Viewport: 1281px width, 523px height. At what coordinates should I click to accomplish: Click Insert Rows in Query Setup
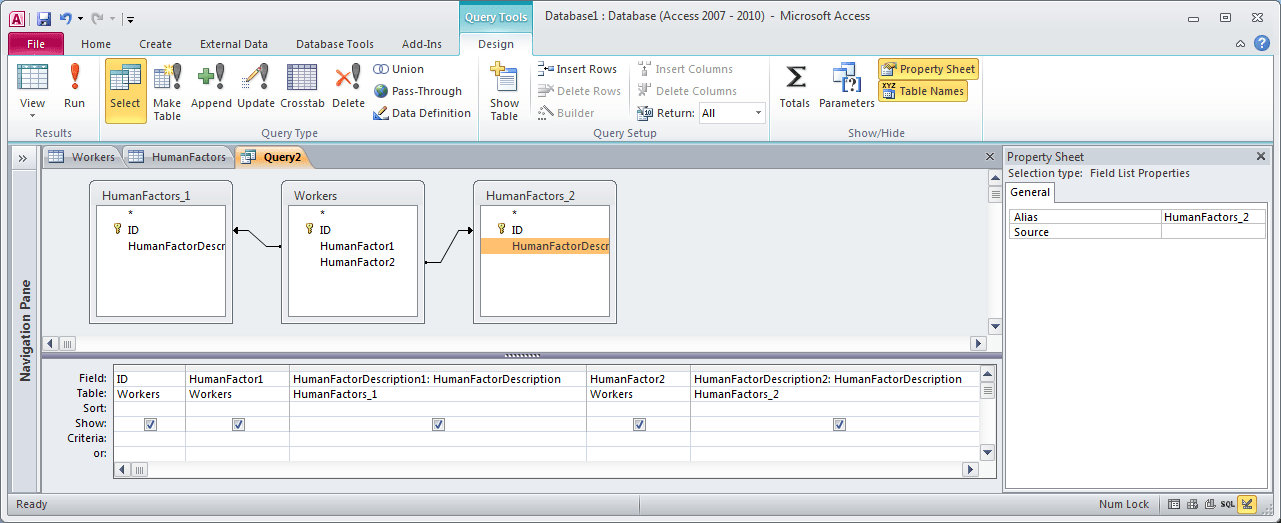(x=578, y=69)
